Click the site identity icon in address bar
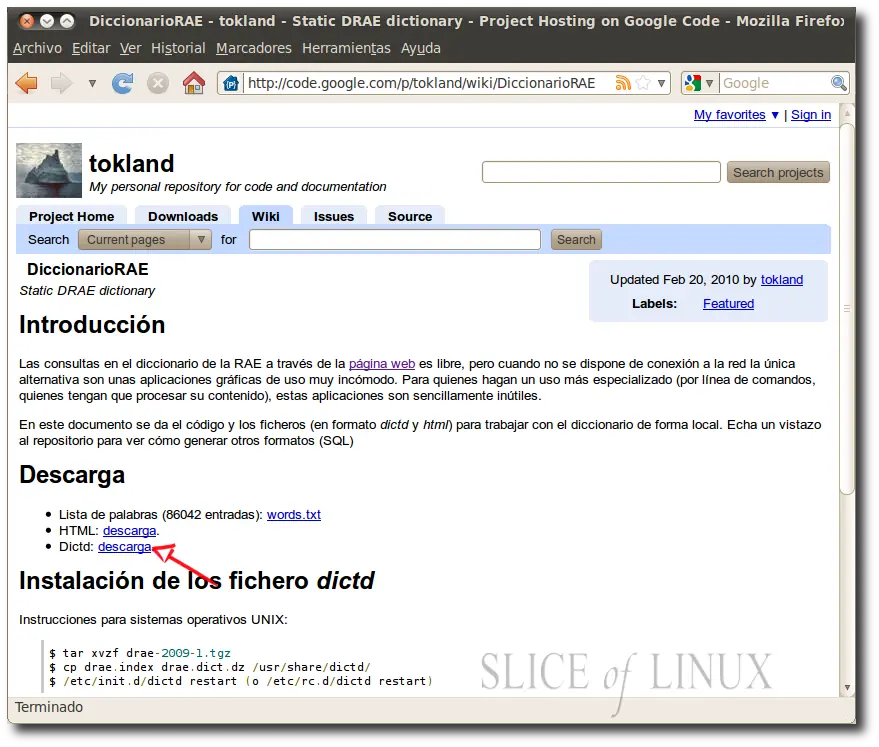Viewport: 879px width, 747px height. coord(231,83)
